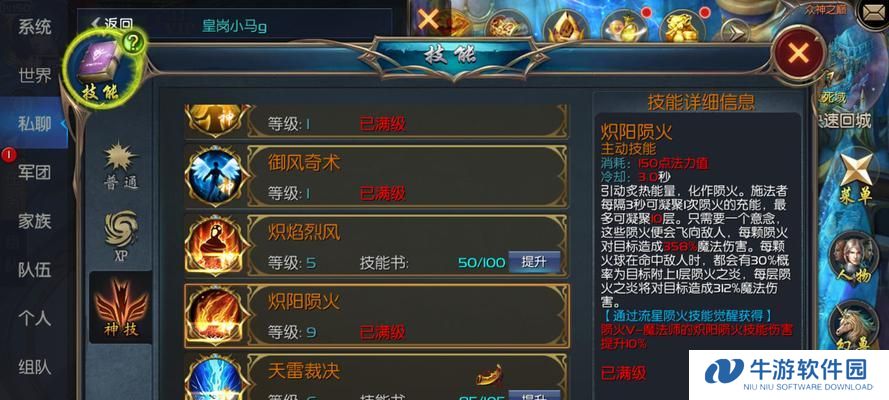Click the 返回 back arrow

[112, 24]
